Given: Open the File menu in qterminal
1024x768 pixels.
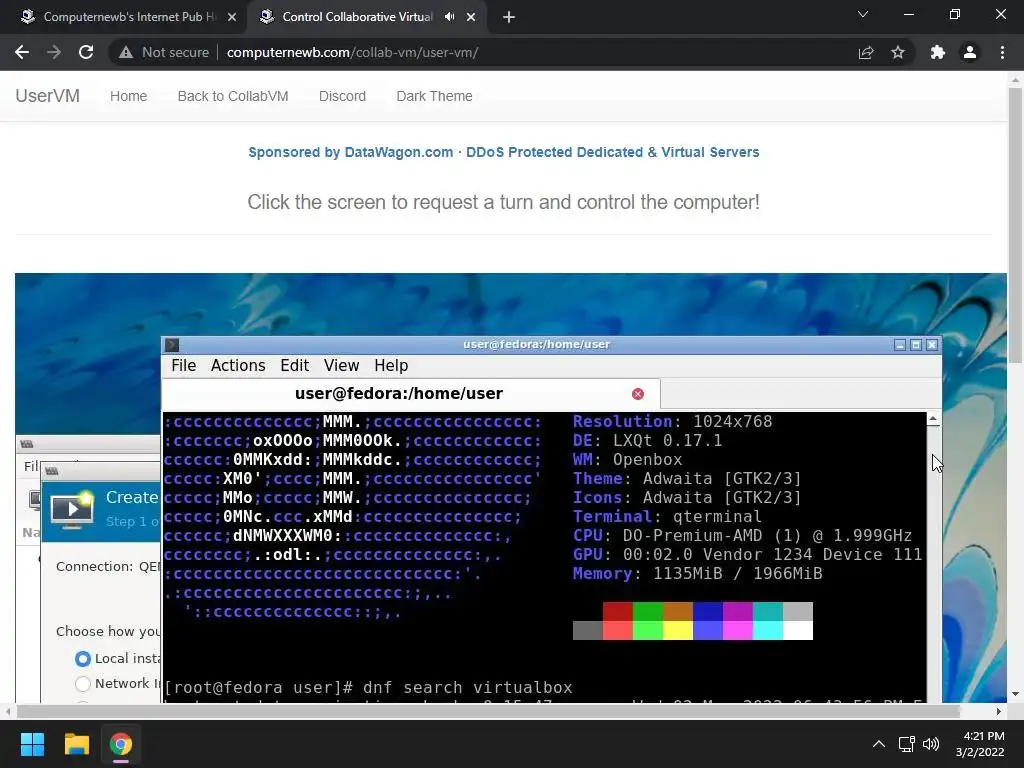Looking at the screenshot, I should (184, 365).
